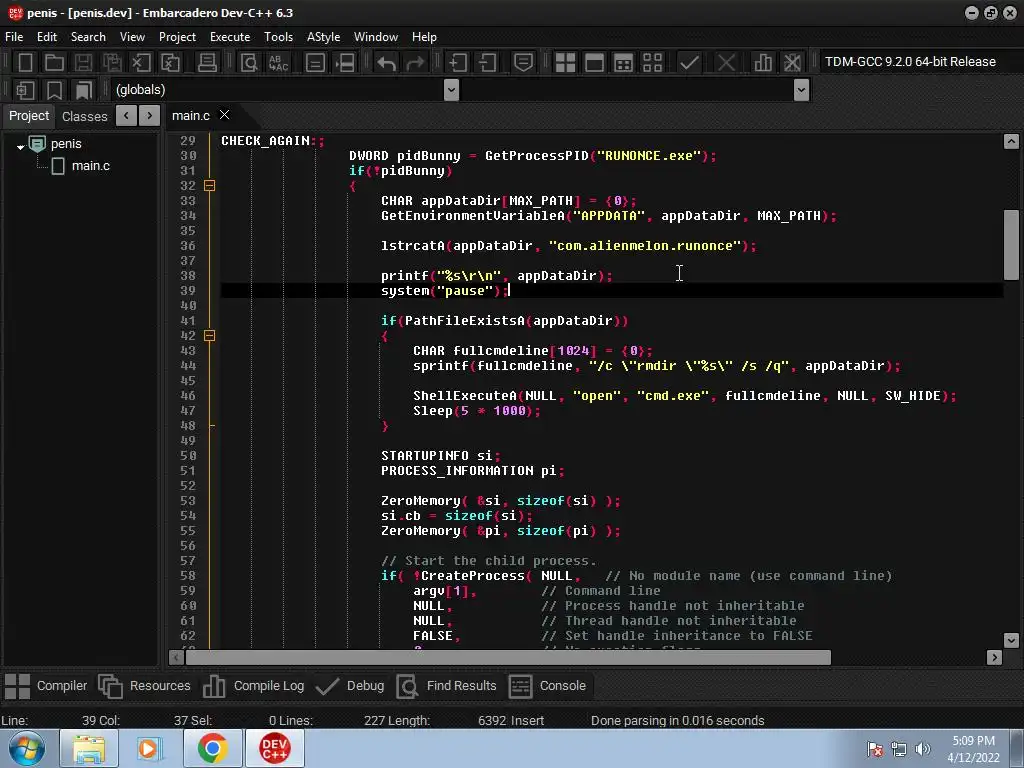Click the editor scroll-down arrow

[x=1011, y=640]
